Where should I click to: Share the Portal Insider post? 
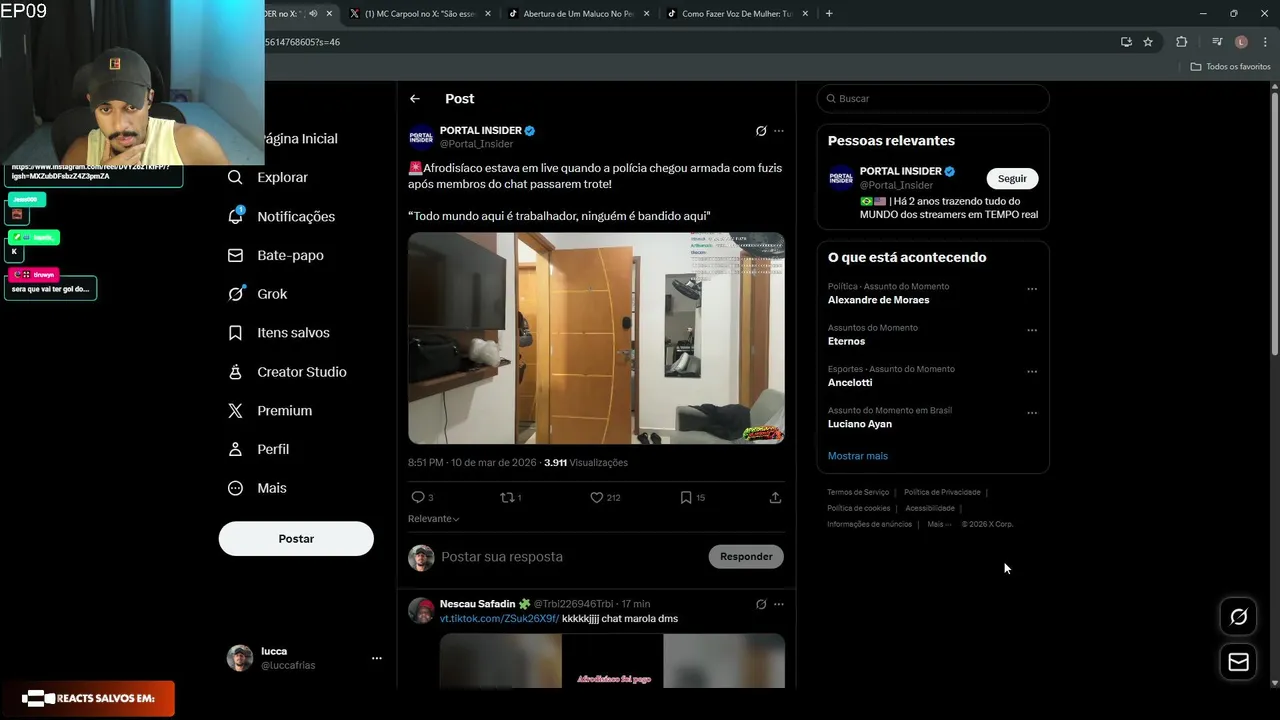(x=775, y=497)
